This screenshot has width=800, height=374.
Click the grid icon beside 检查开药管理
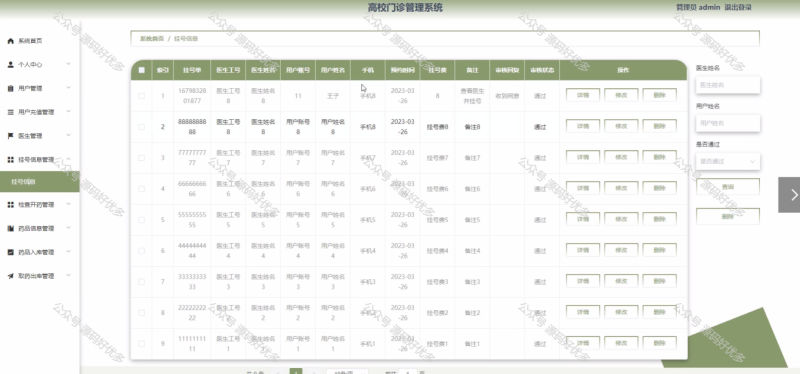click(x=11, y=205)
